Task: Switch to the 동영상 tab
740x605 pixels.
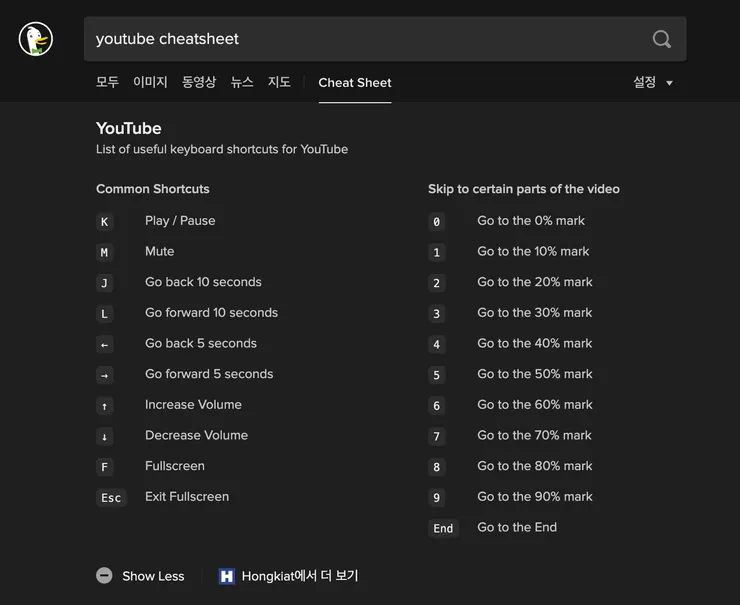Action: coord(199,82)
